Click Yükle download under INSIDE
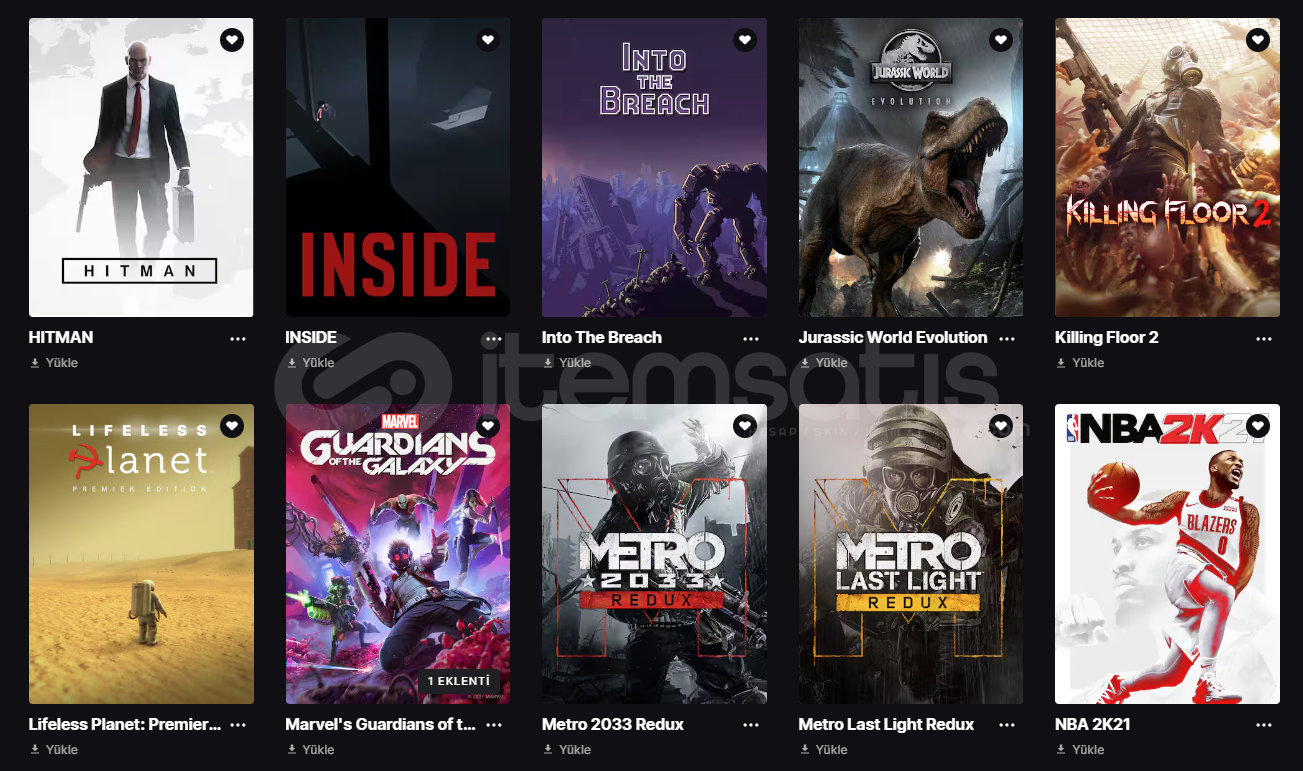Viewport: 1303px width, 771px height. click(311, 363)
